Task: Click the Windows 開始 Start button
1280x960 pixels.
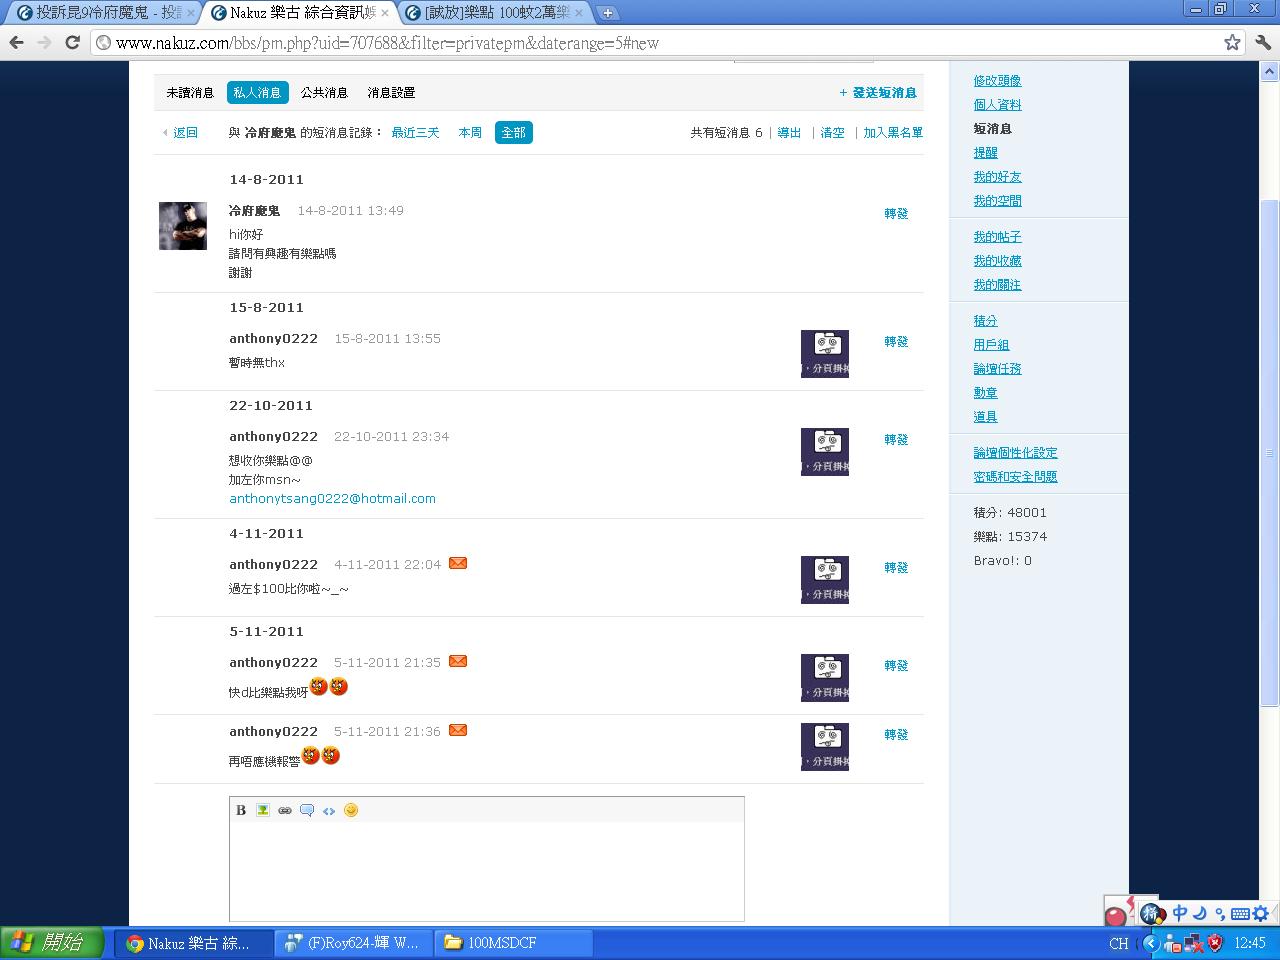Action: coord(52,942)
